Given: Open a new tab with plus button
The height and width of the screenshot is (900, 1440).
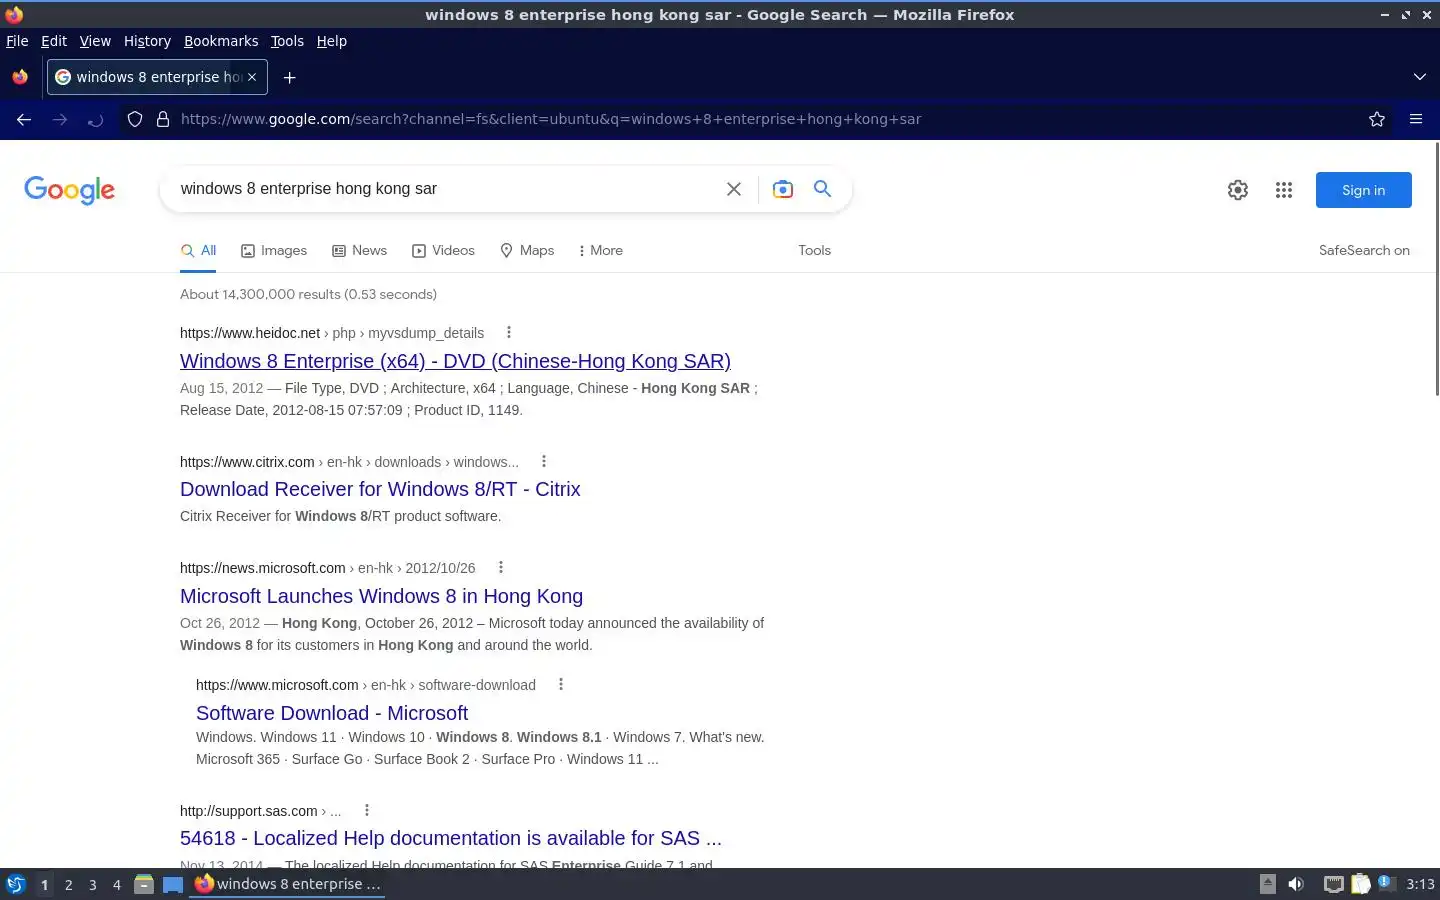Looking at the screenshot, I should 289,77.
